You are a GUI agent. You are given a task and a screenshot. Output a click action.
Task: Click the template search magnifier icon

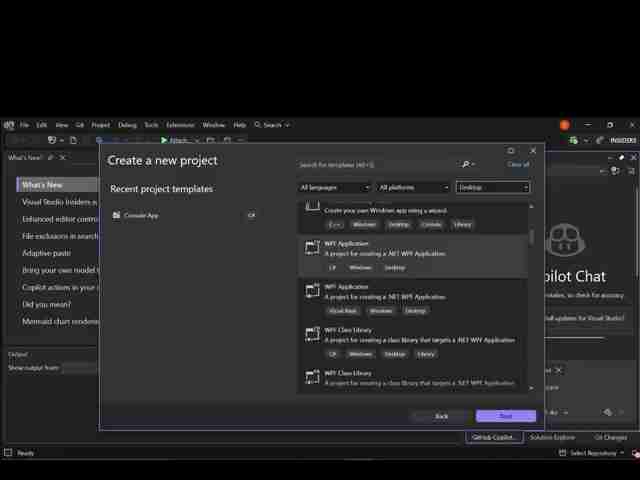(x=465, y=164)
